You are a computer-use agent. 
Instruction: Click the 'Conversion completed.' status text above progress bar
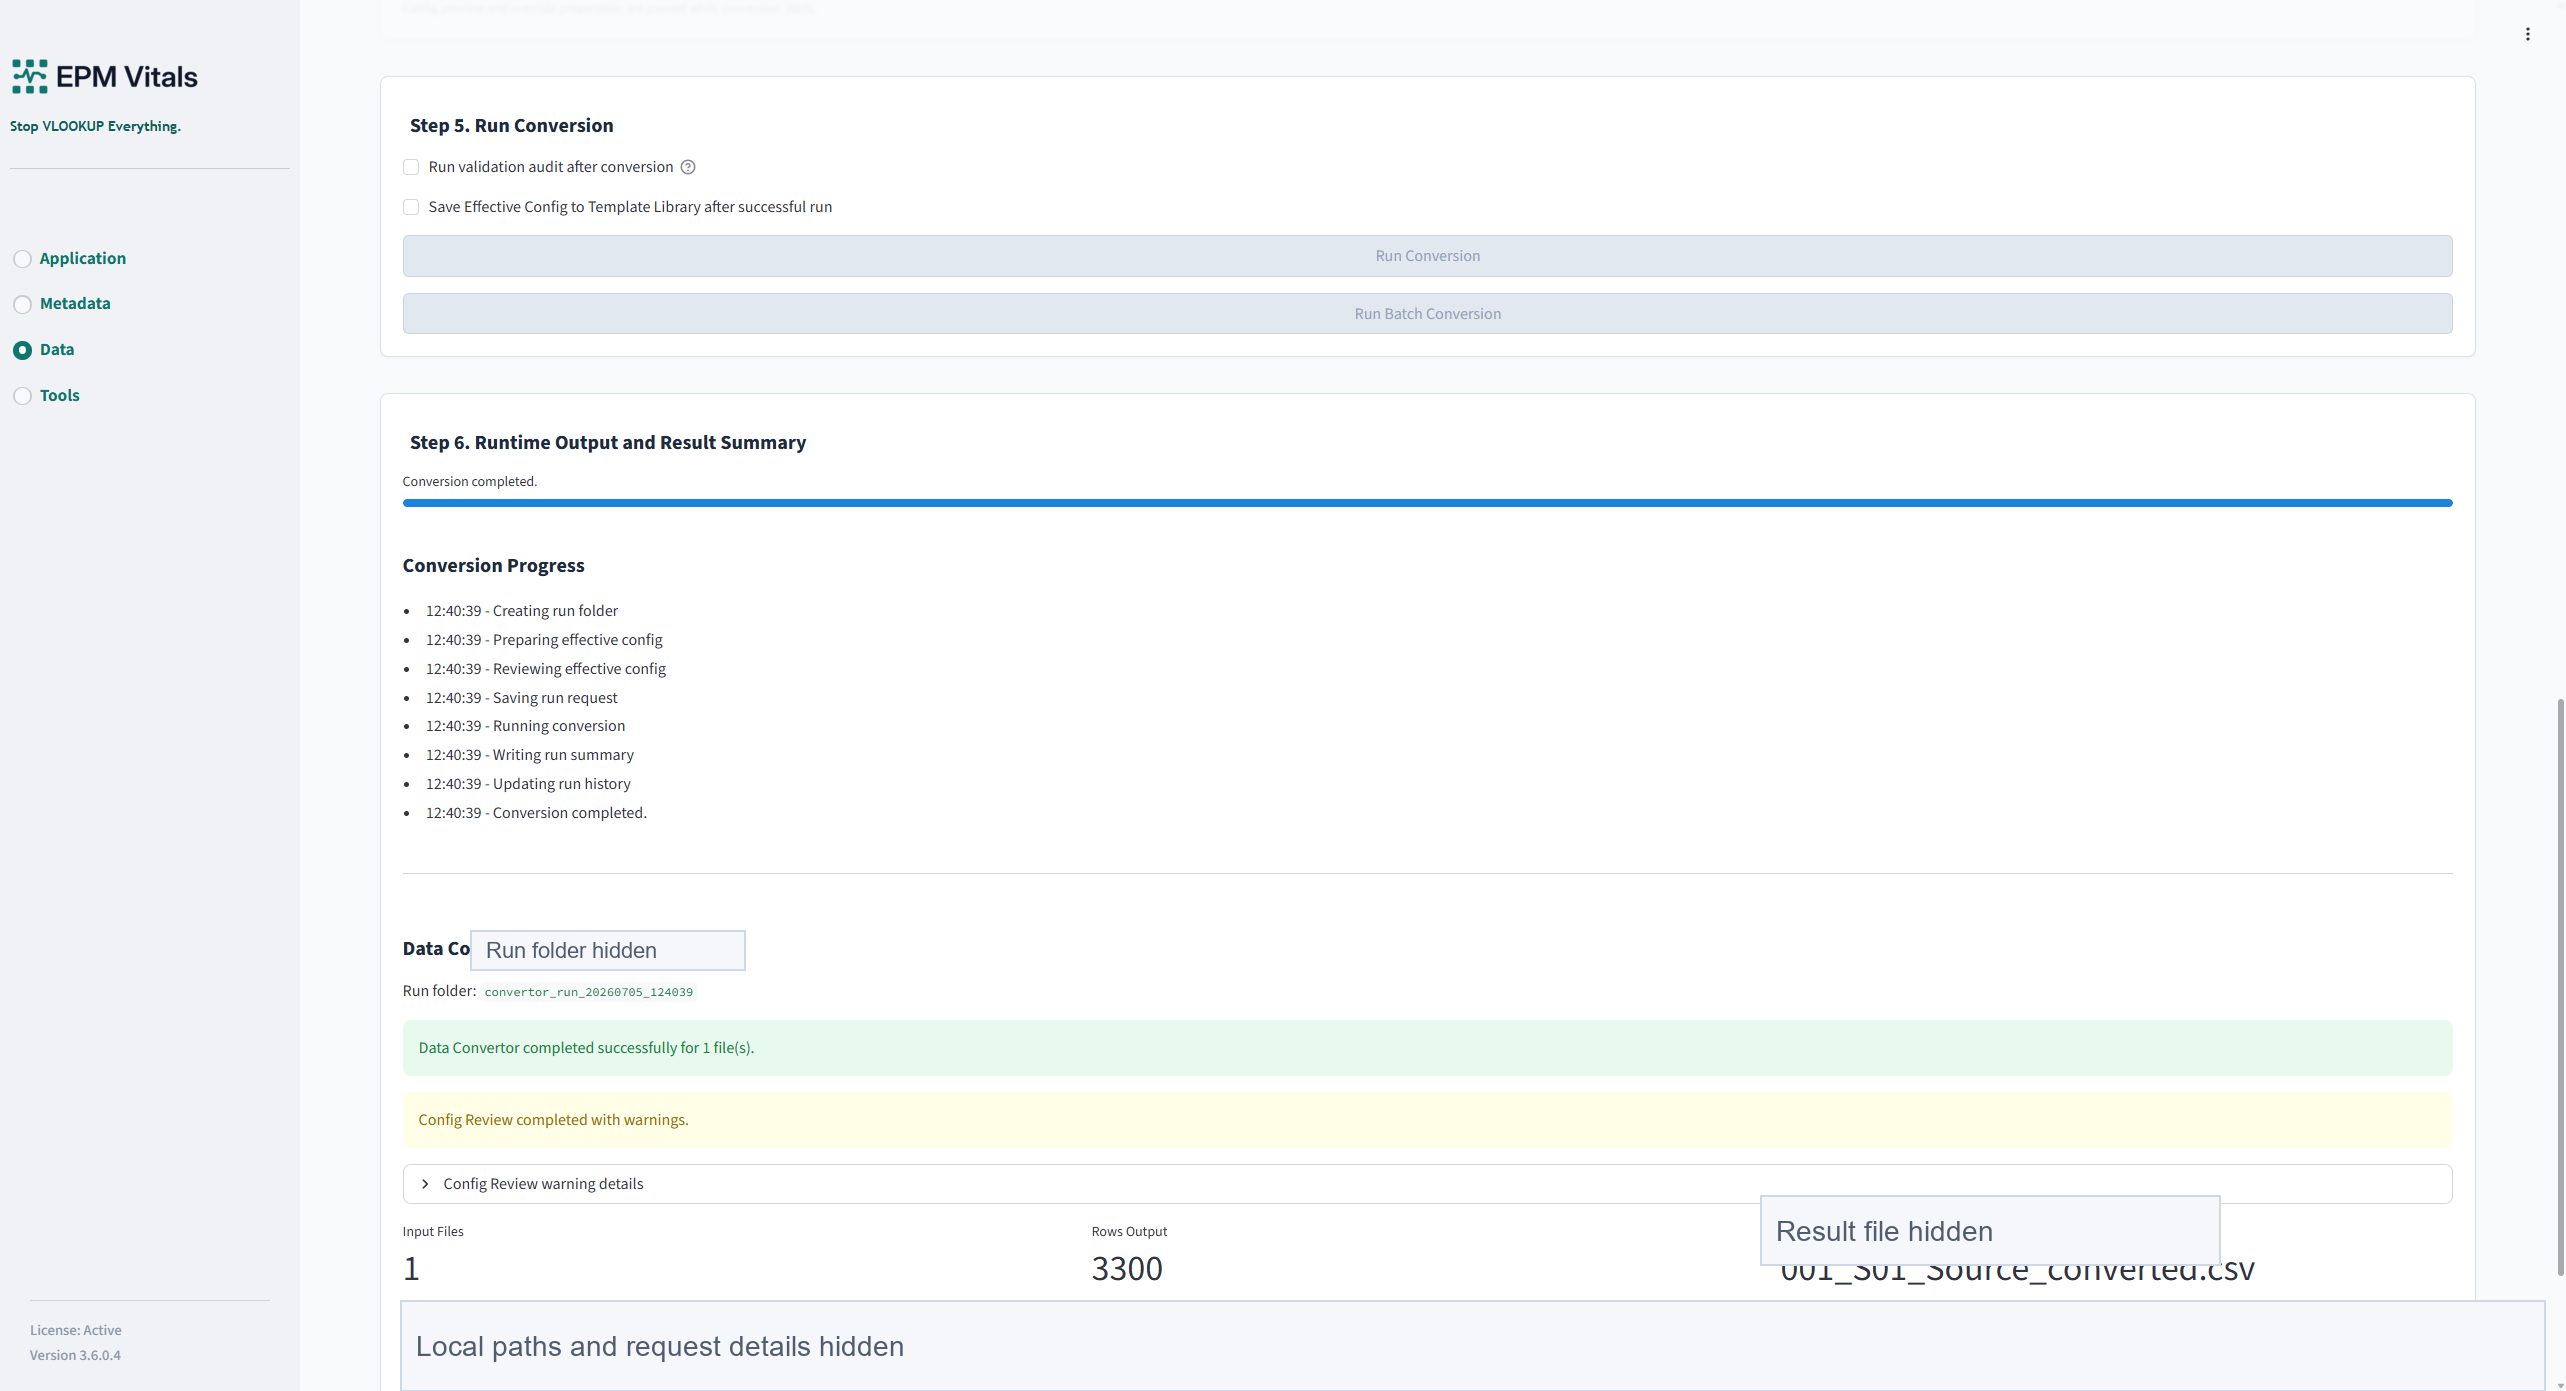pos(469,482)
